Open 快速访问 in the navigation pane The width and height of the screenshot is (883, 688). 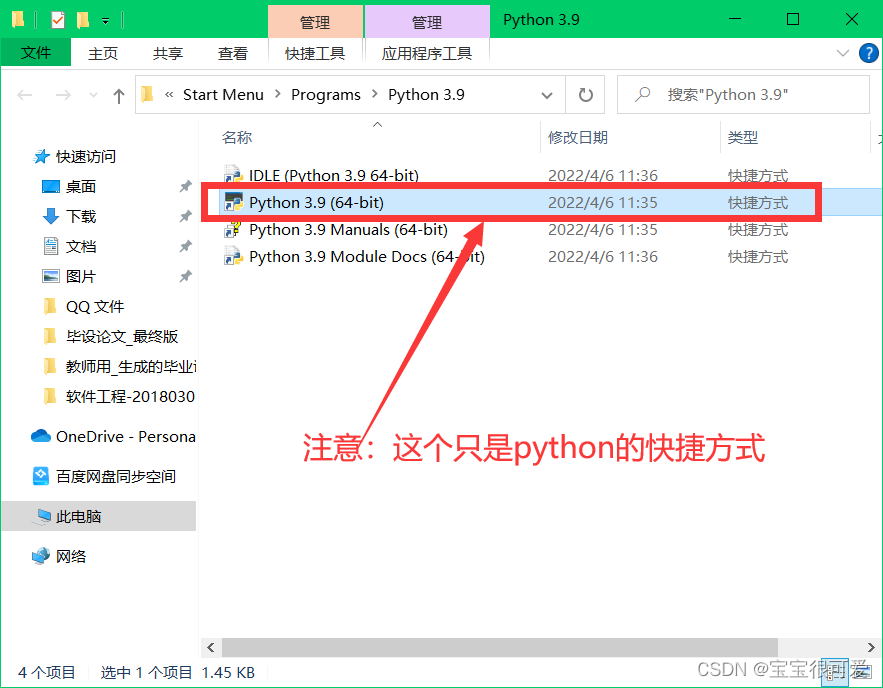[x=86, y=157]
